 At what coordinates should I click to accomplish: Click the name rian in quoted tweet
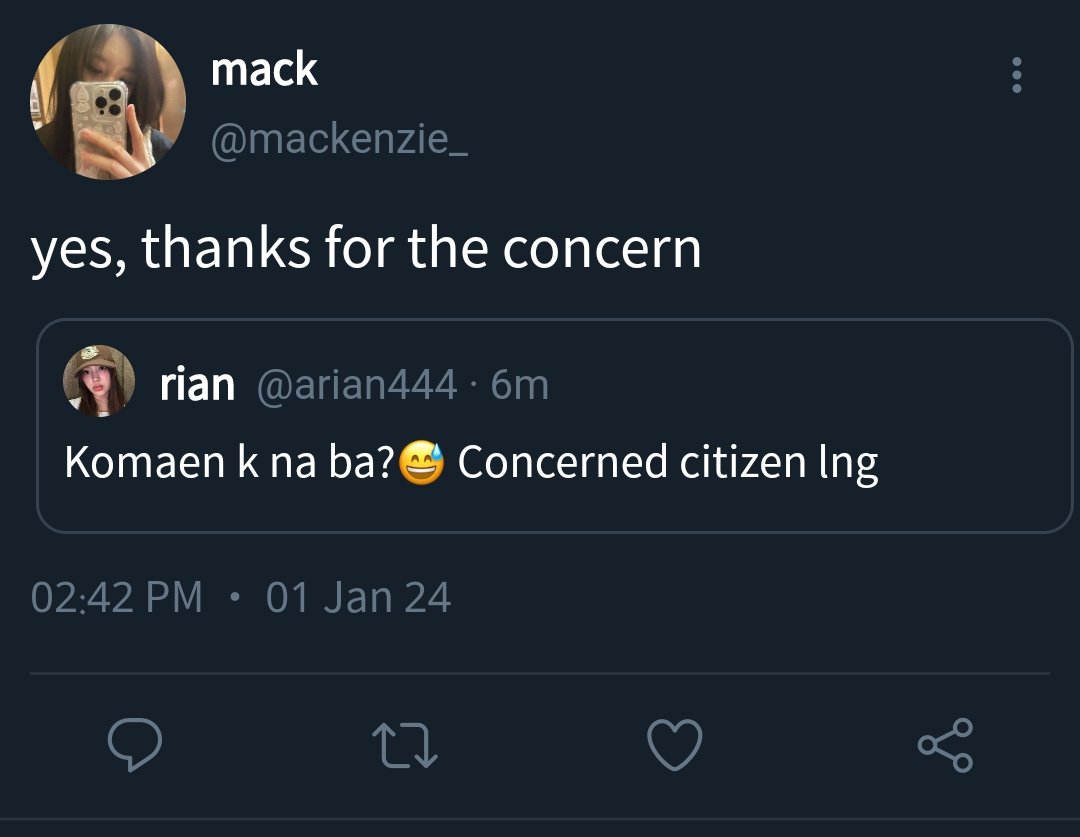[198, 384]
